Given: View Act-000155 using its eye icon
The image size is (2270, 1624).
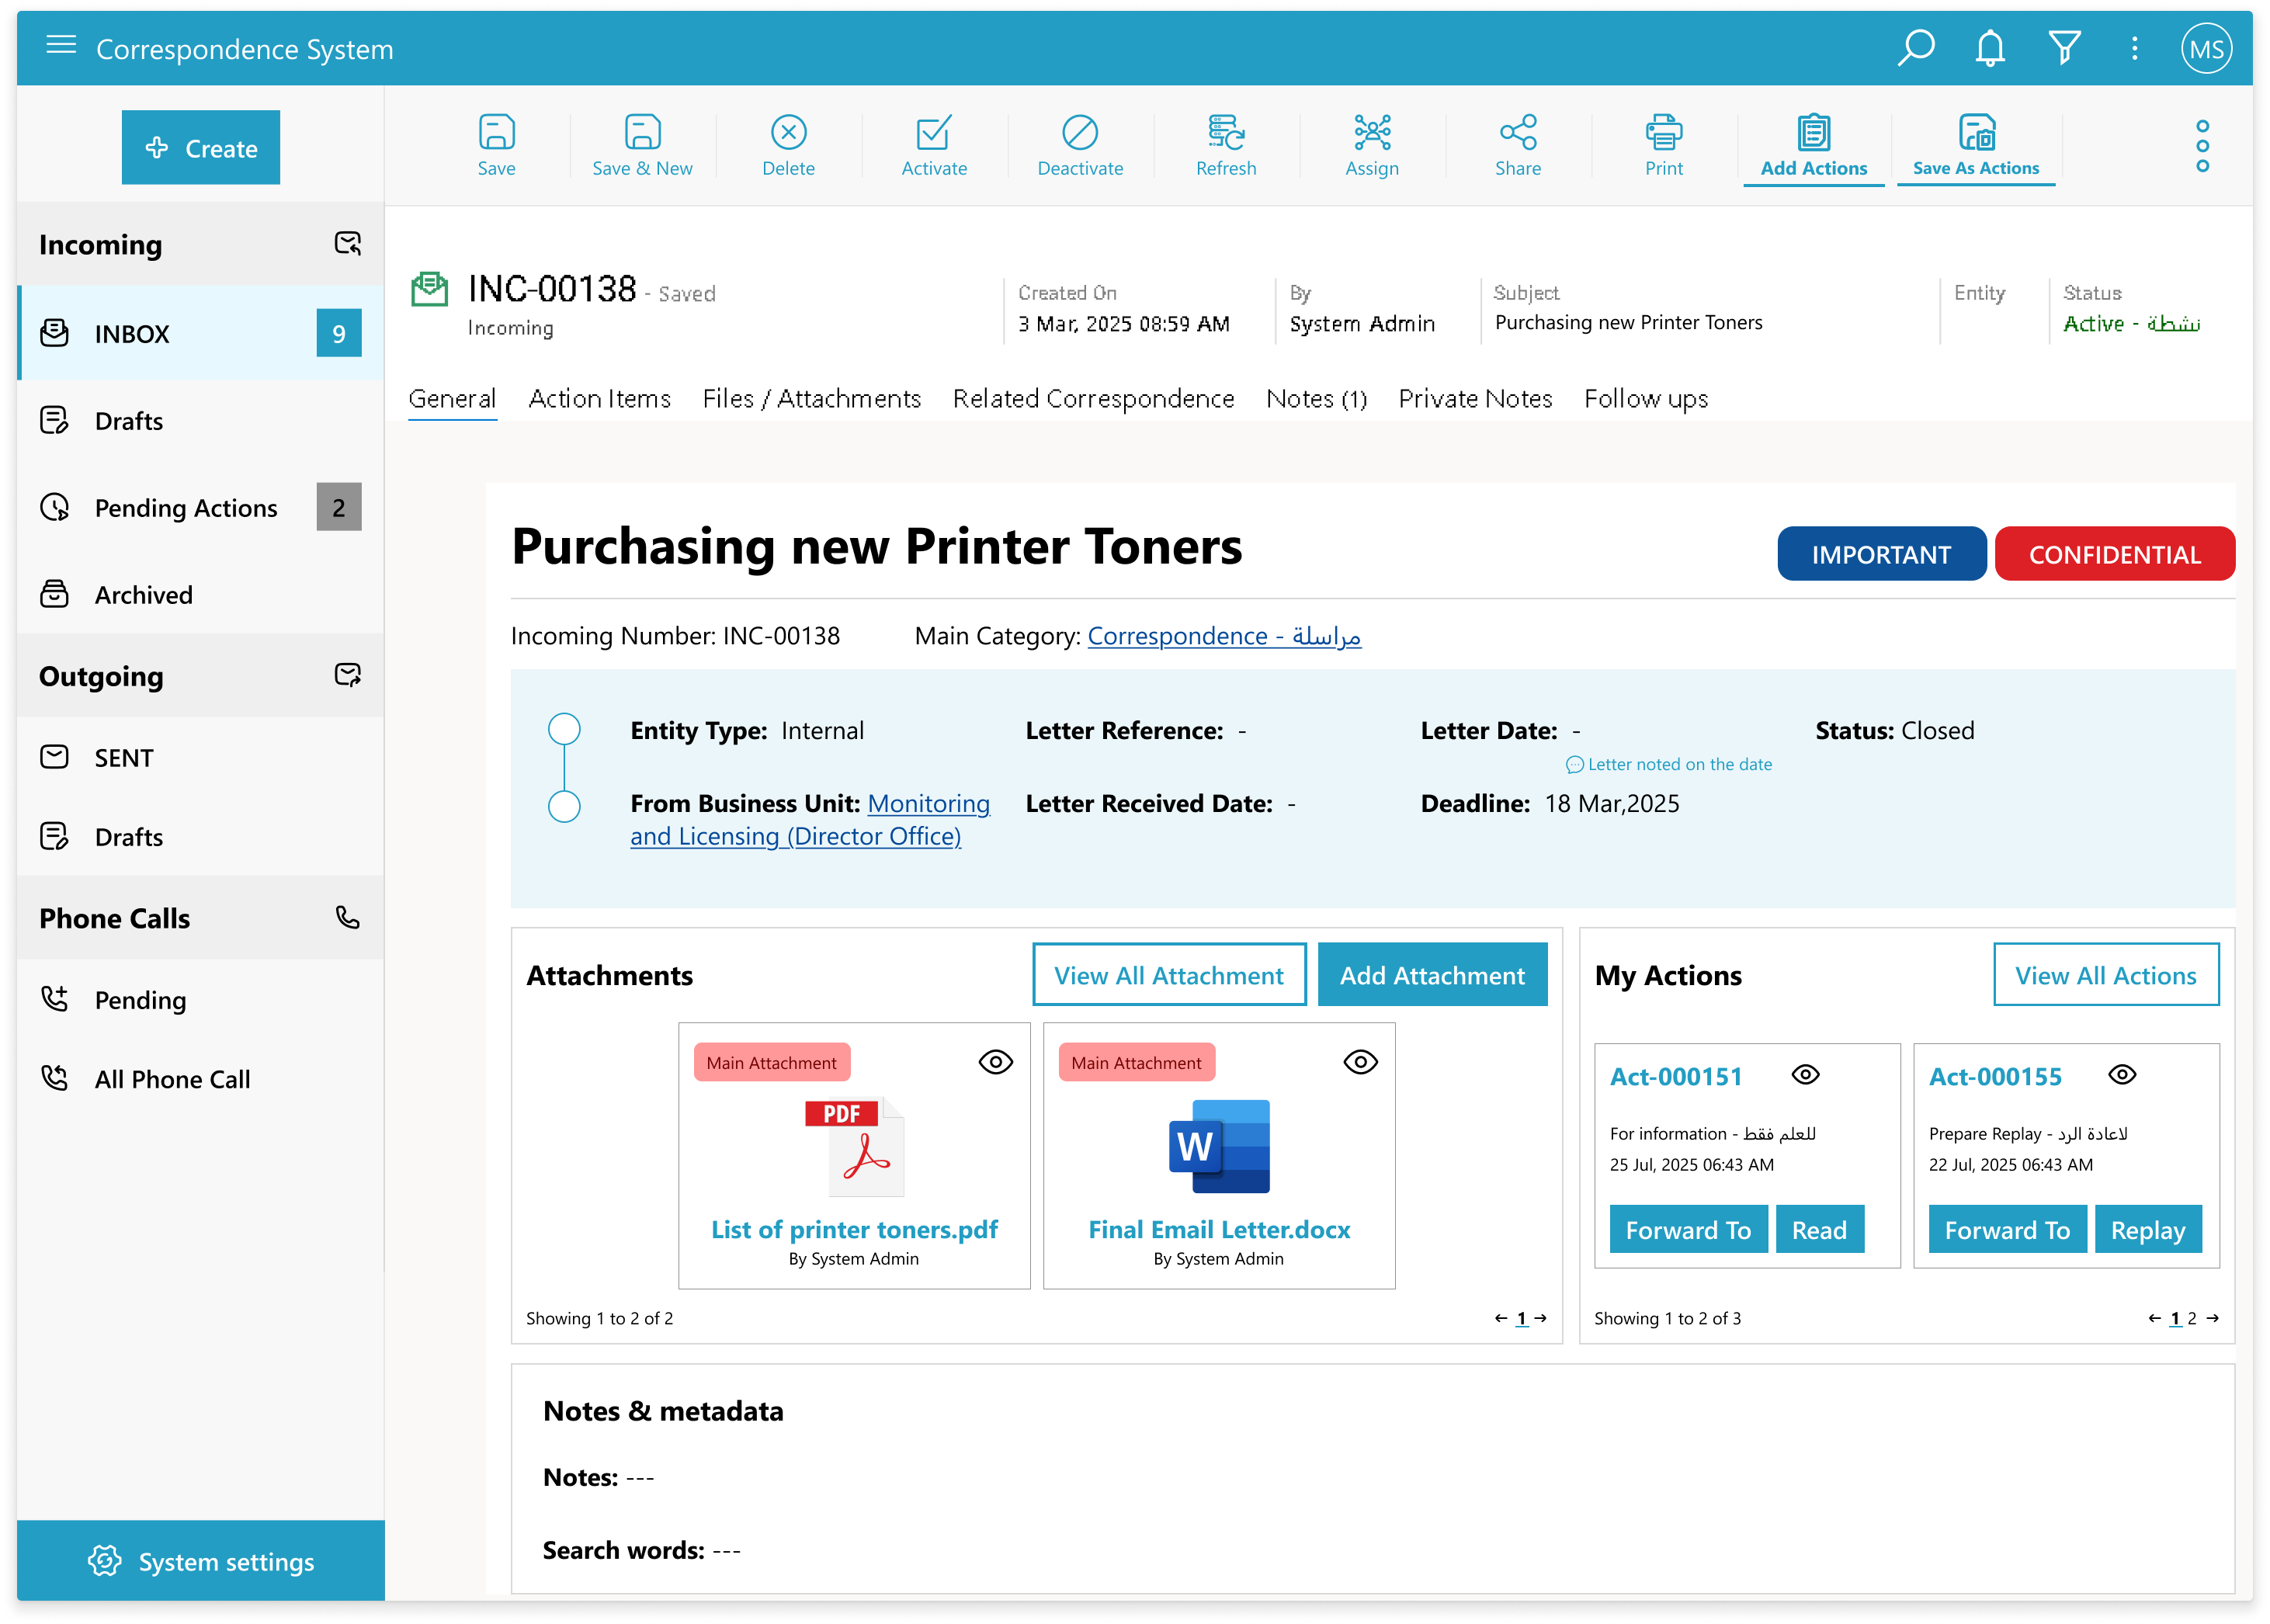Looking at the screenshot, I should click(x=2122, y=1075).
